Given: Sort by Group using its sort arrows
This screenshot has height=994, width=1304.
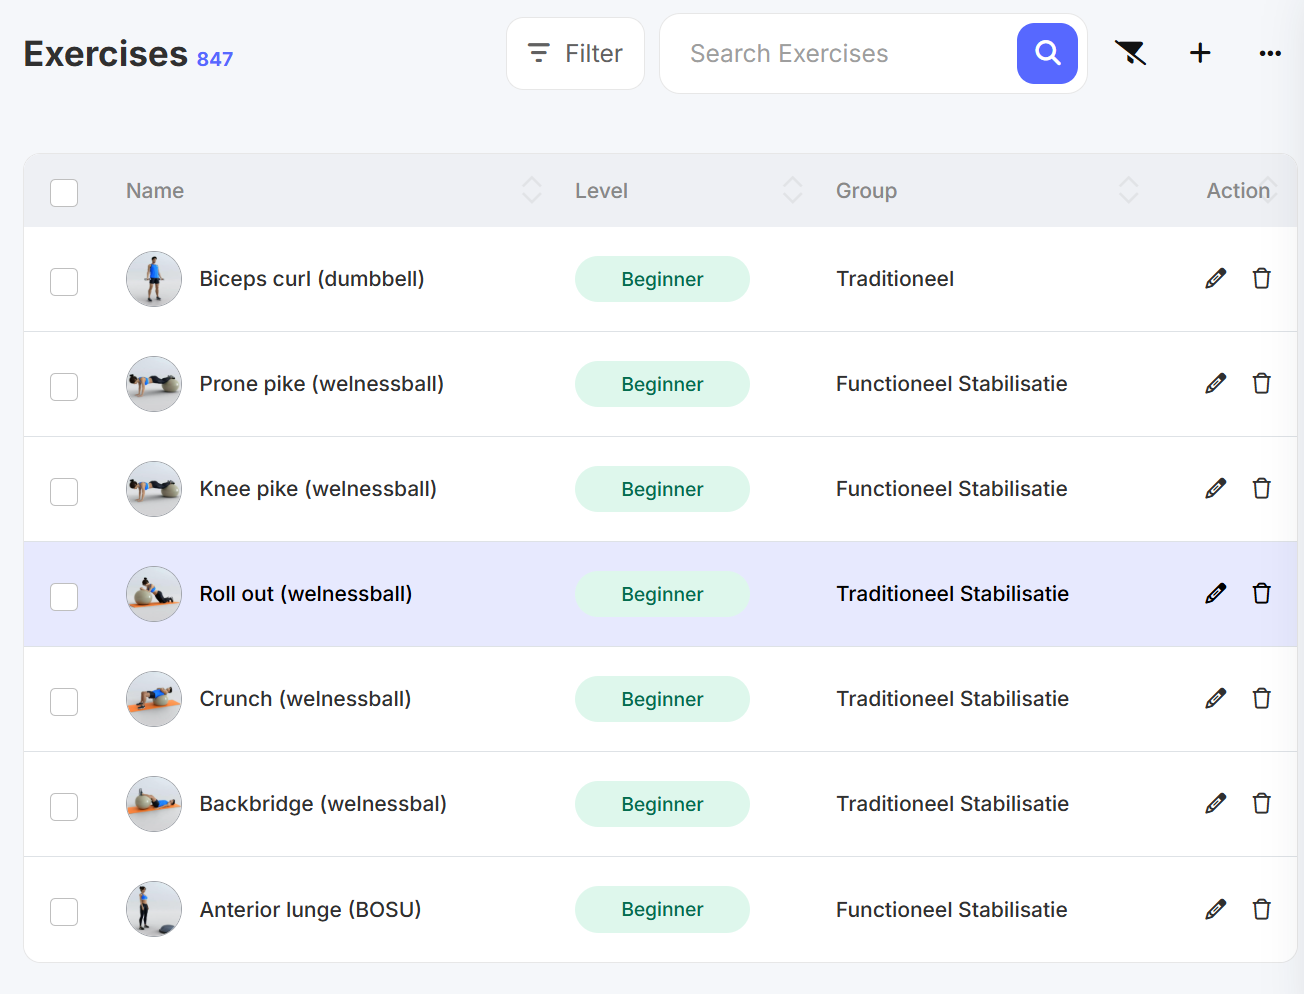Looking at the screenshot, I should pyautogui.click(x=1129, y=190).
